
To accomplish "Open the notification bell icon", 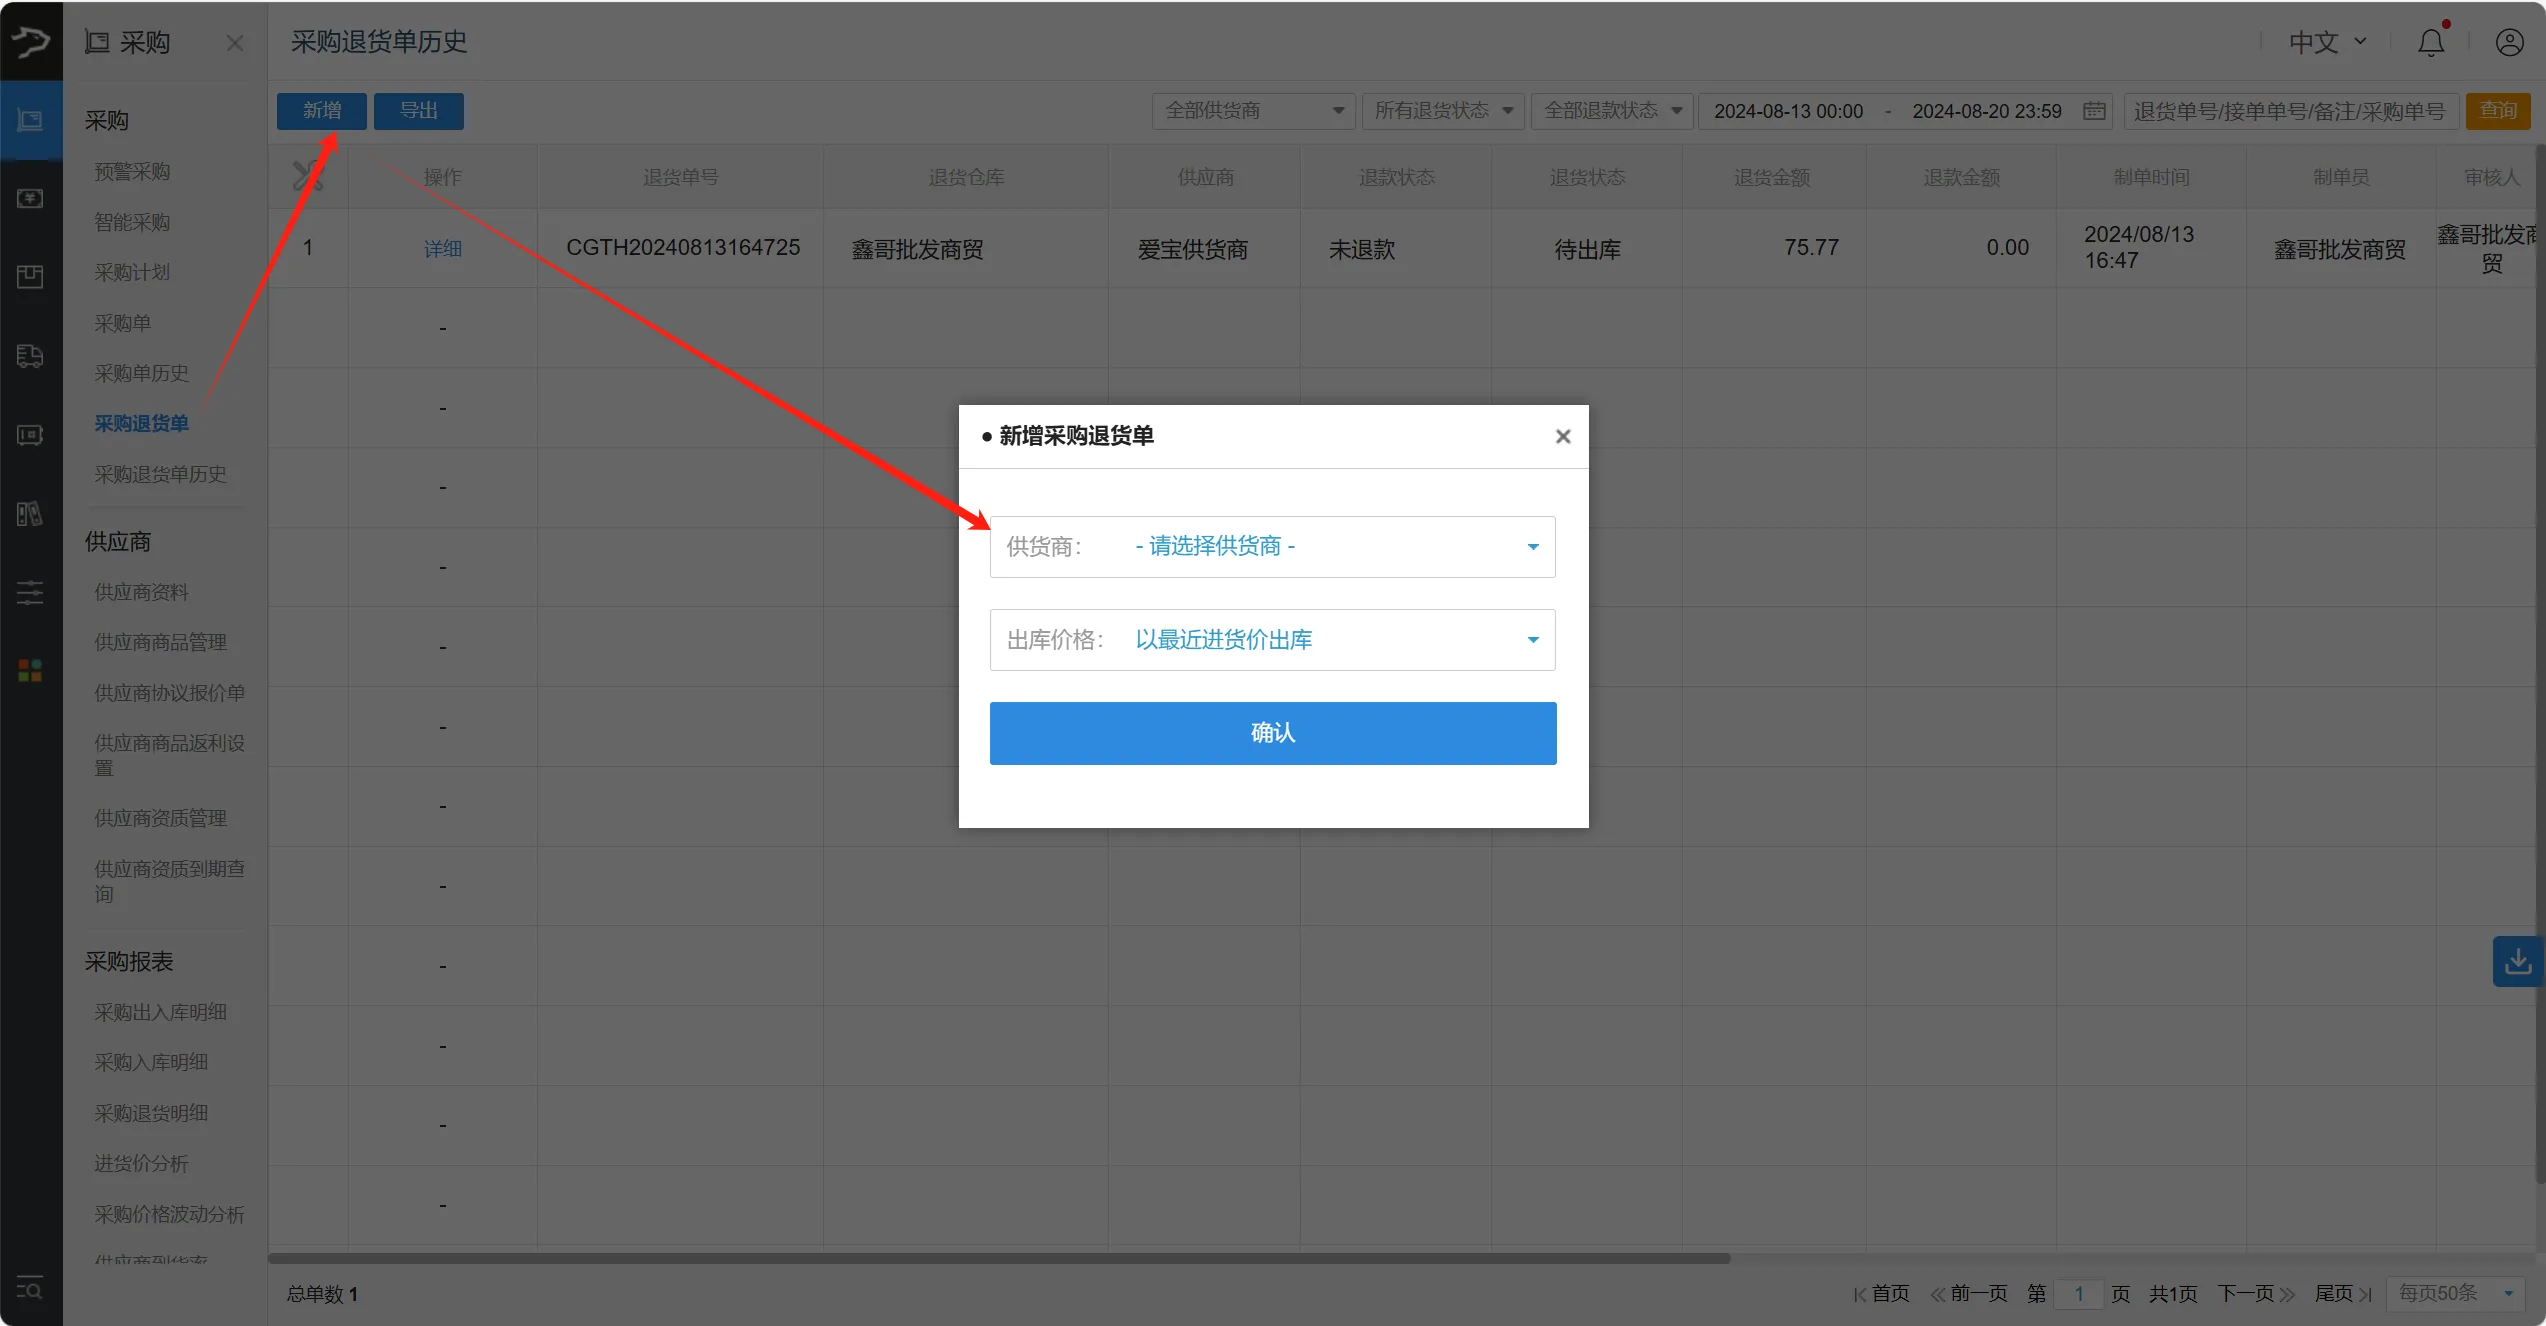I will coord(2431,42).
